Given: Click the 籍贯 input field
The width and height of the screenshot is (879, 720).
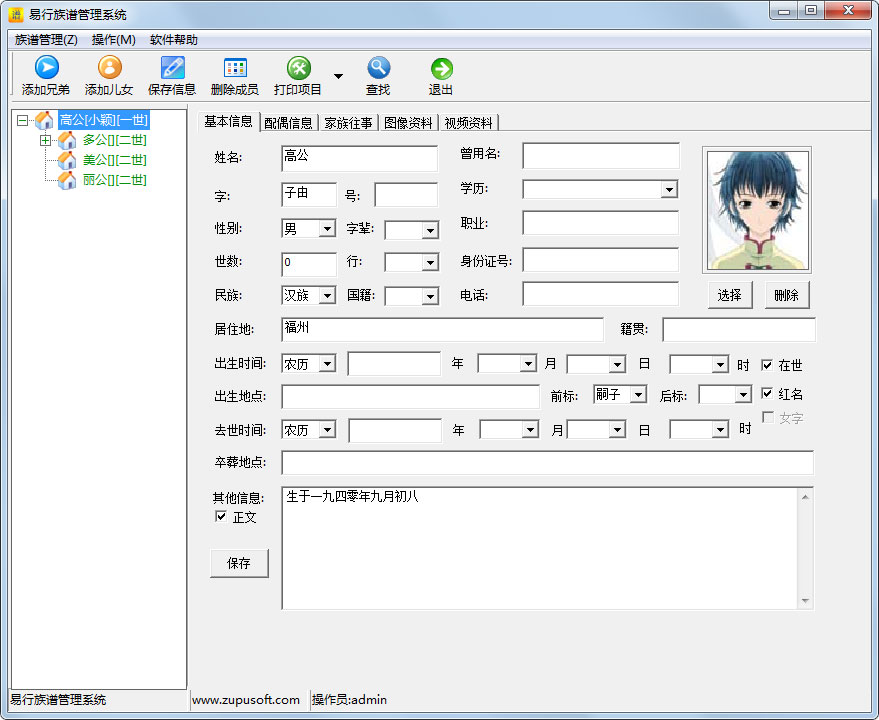Looking at the screenshot, I should [739, 330].
